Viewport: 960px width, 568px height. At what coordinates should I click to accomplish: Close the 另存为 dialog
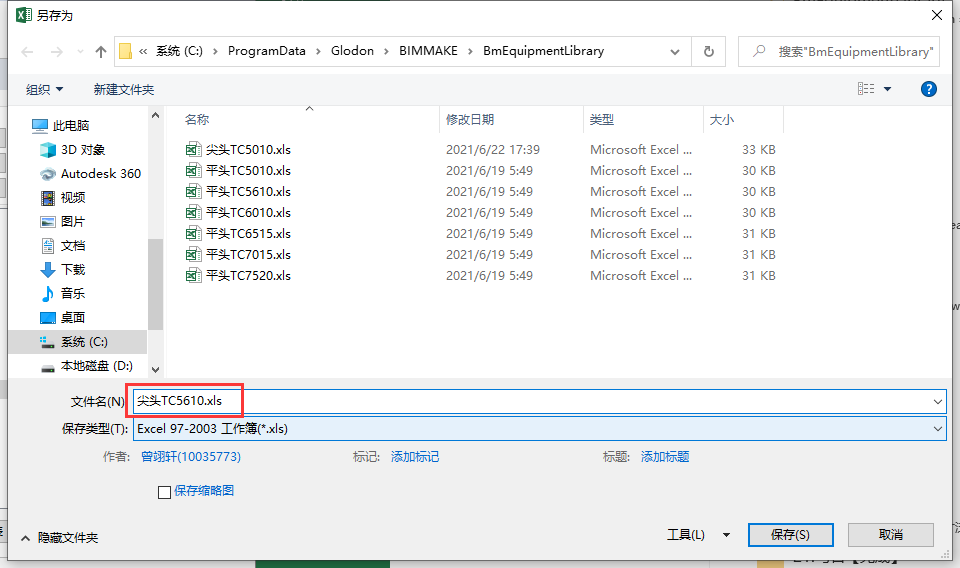(937, 15)
